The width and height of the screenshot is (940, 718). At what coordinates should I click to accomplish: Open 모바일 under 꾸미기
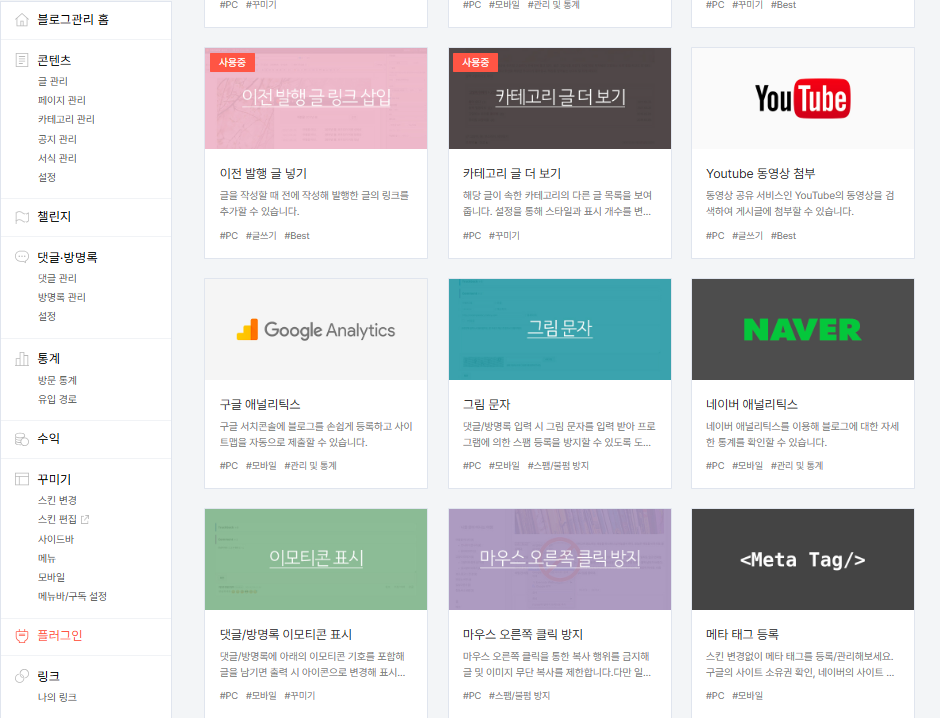[x=52, y=577]
